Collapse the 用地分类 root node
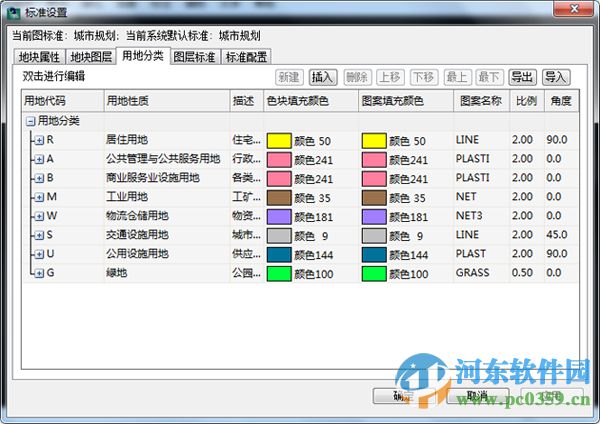Viewport: 600px width, 424px height. pyautogui.click(x=30, y=122)
